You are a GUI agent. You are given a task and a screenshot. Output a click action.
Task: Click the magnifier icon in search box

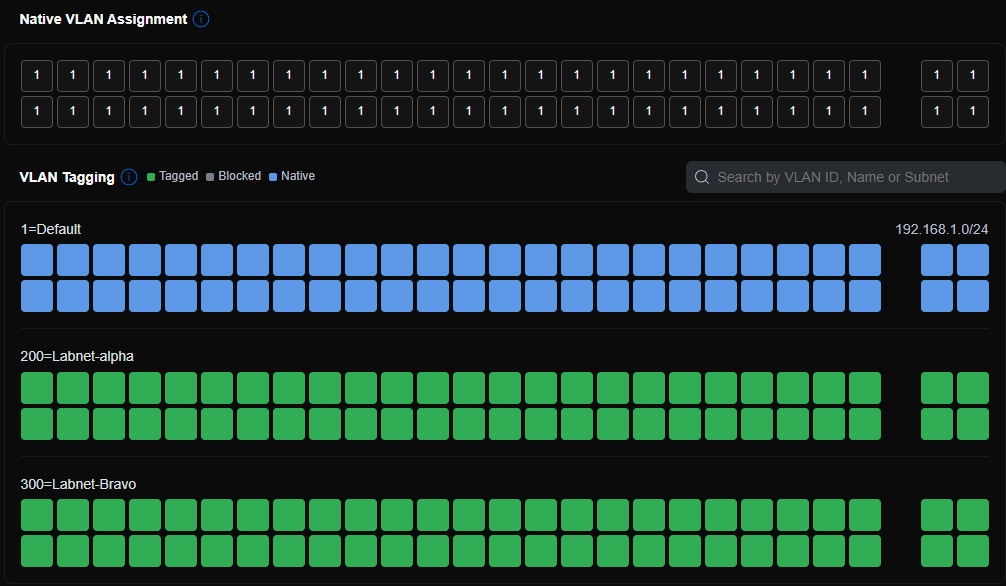(701, 177)
